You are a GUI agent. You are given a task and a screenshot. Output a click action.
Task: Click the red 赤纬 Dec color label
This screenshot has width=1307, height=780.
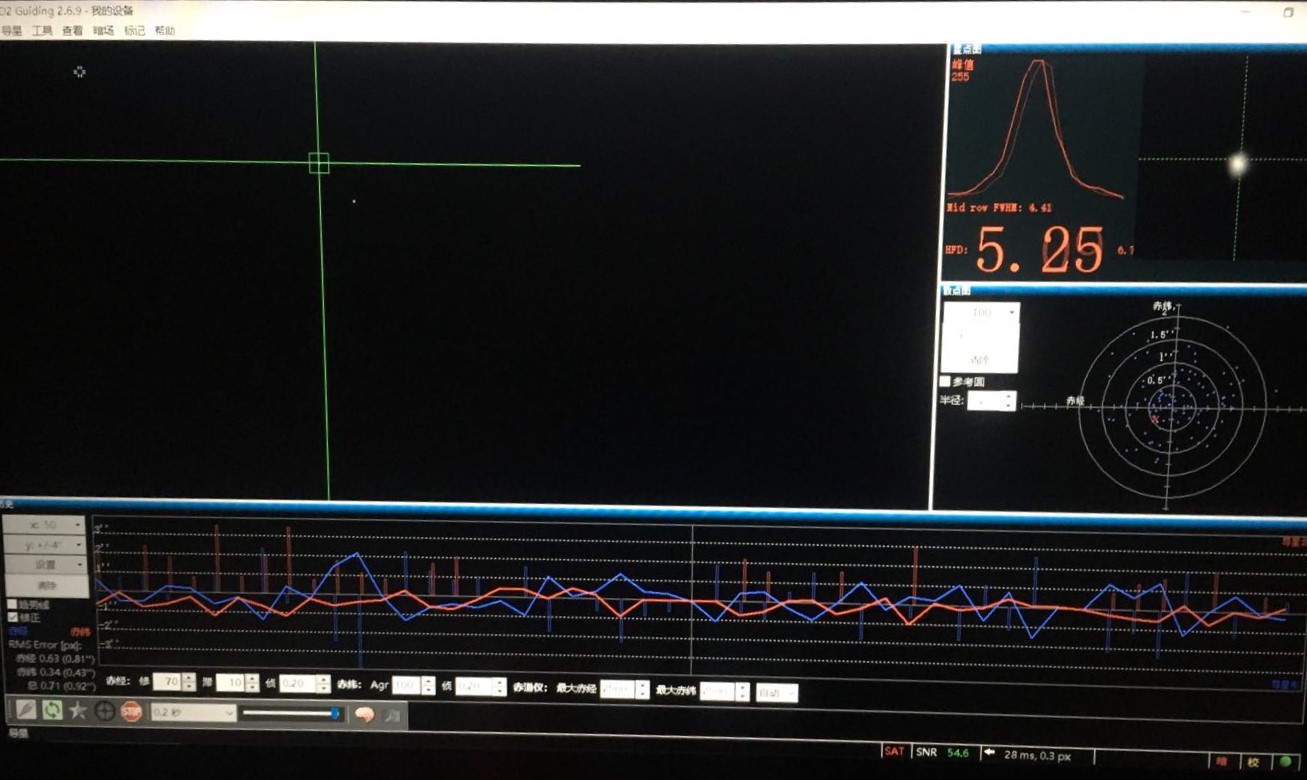pos(80,632)
